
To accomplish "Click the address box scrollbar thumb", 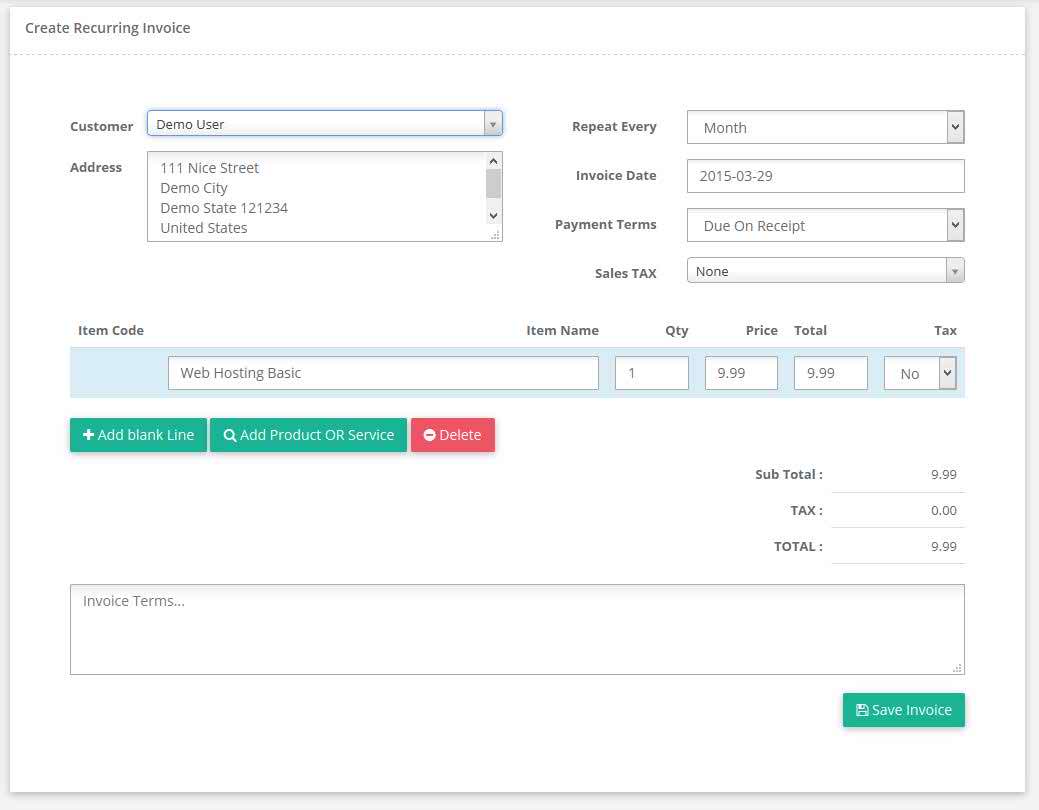I will tap(493, 184).
